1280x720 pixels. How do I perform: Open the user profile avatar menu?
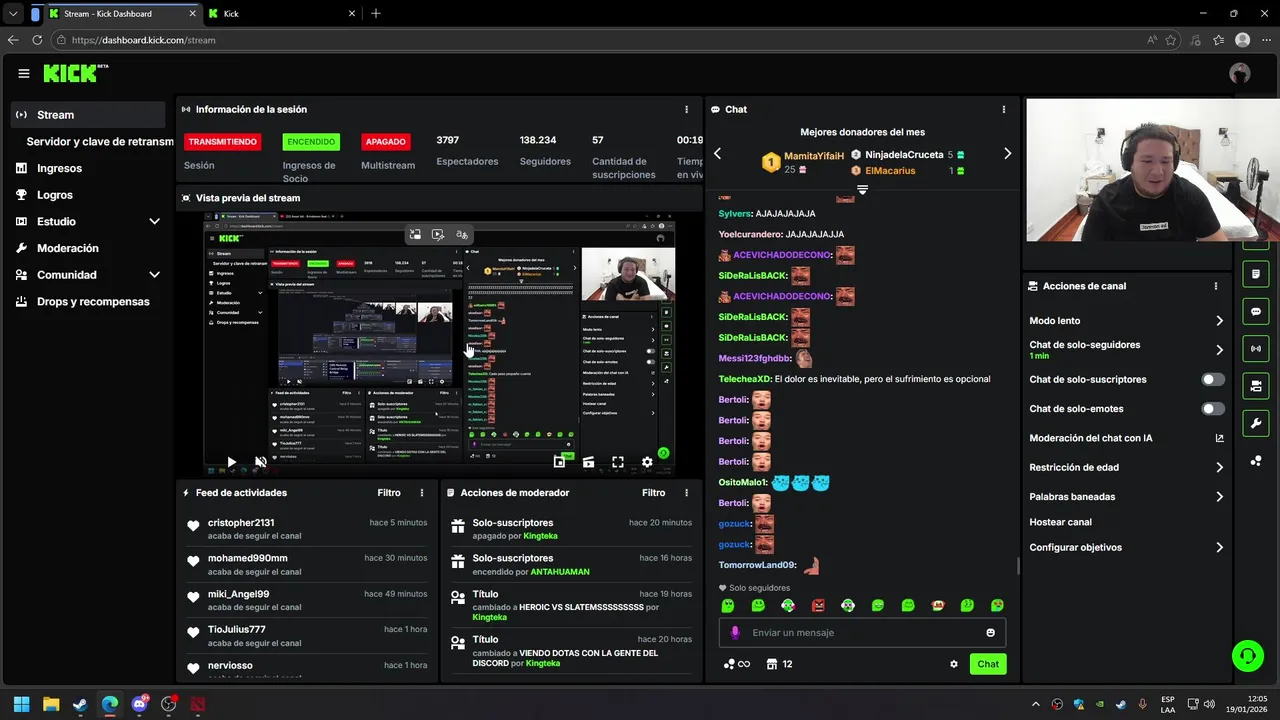pos(1240,73)
